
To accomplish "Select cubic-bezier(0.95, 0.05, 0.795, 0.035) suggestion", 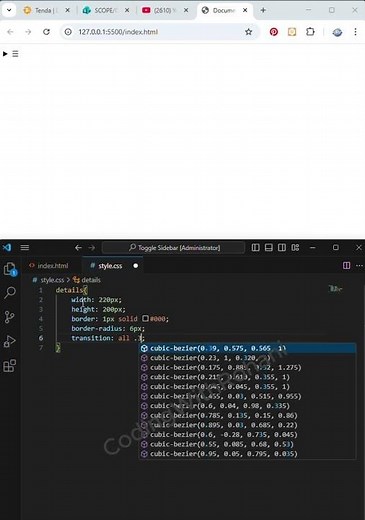I will click(x=247, y=454).
